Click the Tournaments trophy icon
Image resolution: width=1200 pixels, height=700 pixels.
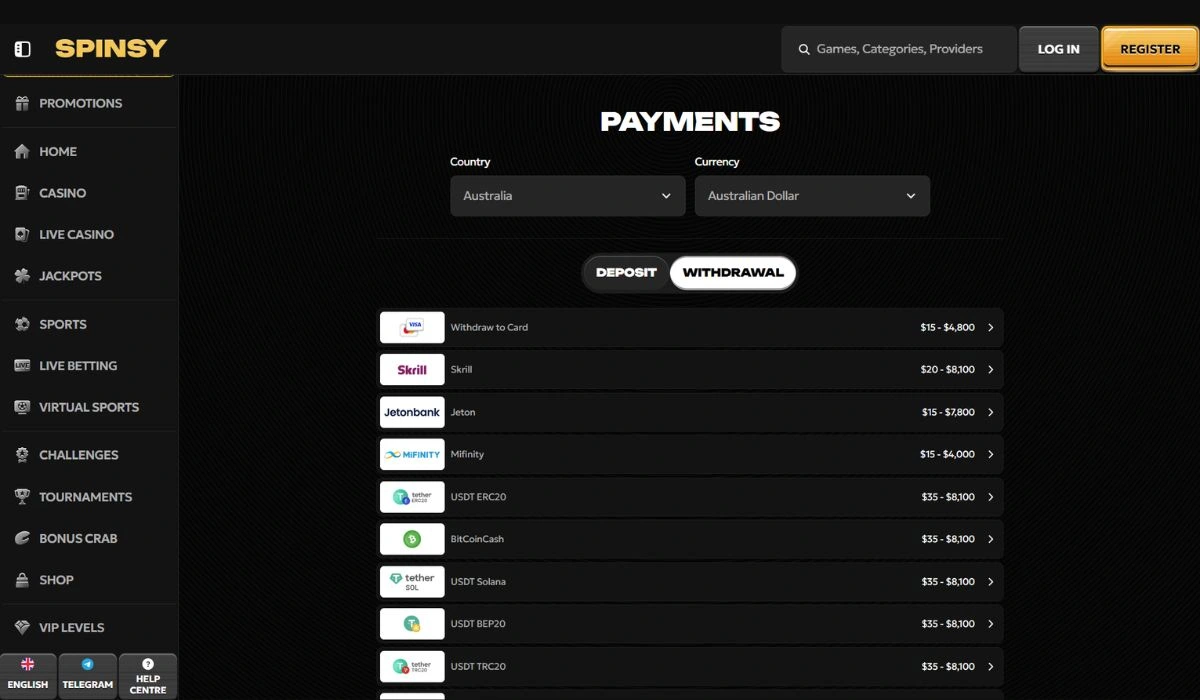22,497
